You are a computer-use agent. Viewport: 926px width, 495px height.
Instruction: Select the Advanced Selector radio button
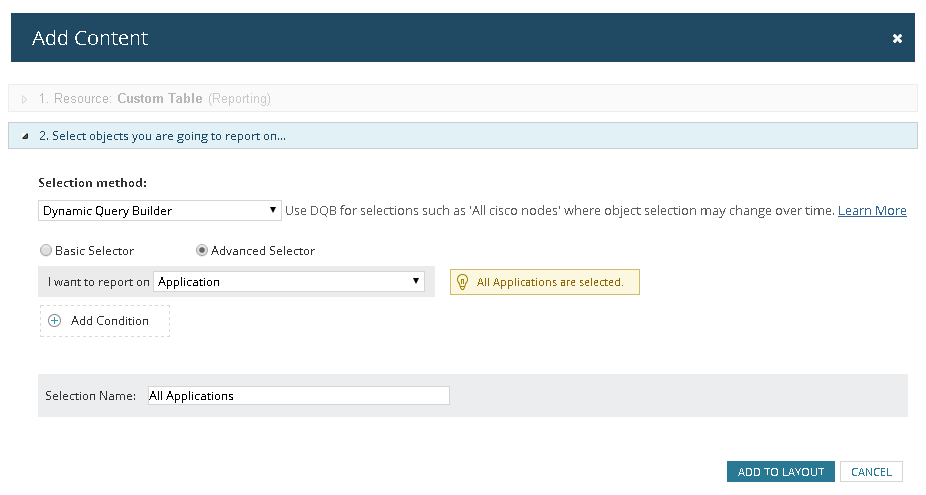202,250
